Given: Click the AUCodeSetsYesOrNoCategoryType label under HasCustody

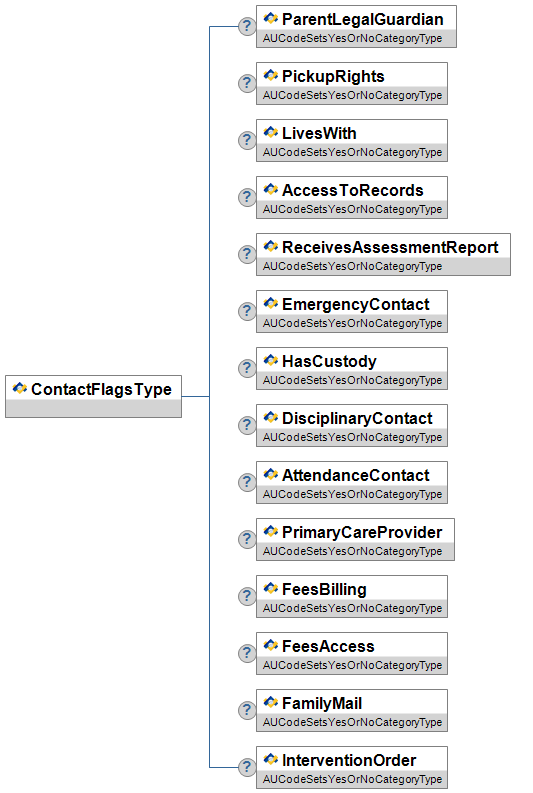Looking at the screenshot, I should (x=352, y=380).
